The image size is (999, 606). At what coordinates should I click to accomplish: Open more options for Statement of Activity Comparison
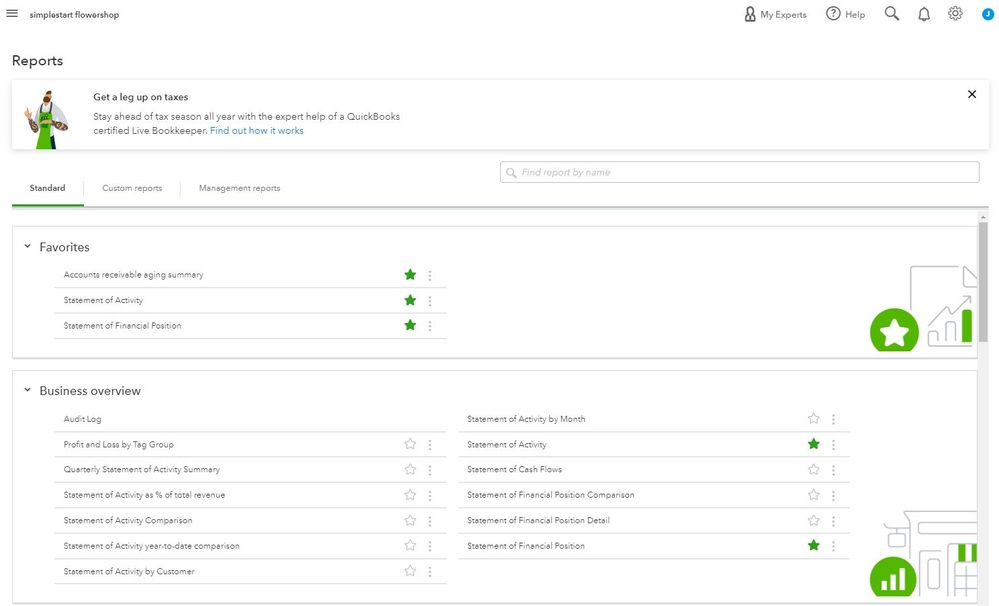pos(430,521)
